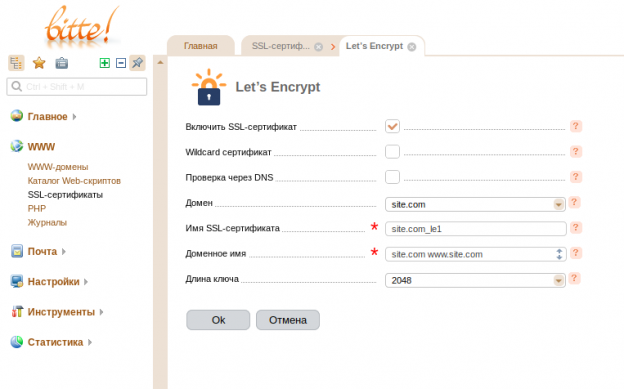This screenshot has width=624, height=389.
Task: Click the Имя SSL-сертификата input field
Action: (476, 229)
